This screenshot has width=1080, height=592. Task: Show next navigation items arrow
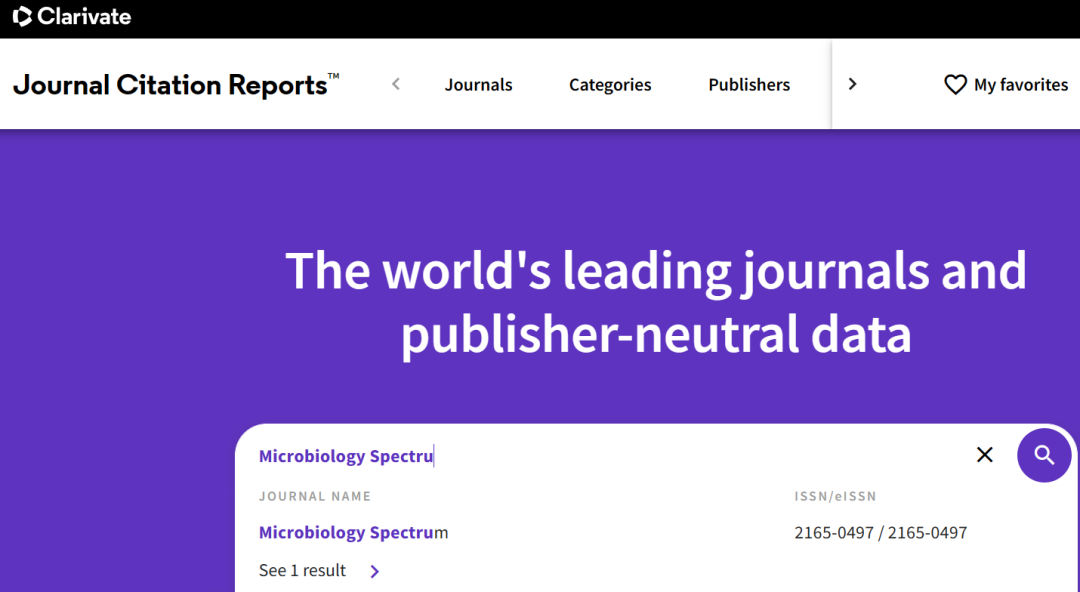[852, 84]
